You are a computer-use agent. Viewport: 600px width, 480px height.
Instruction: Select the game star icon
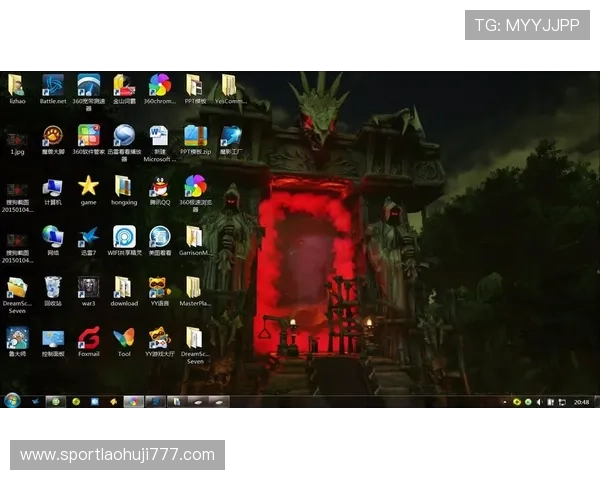click(x=88, y=186)
